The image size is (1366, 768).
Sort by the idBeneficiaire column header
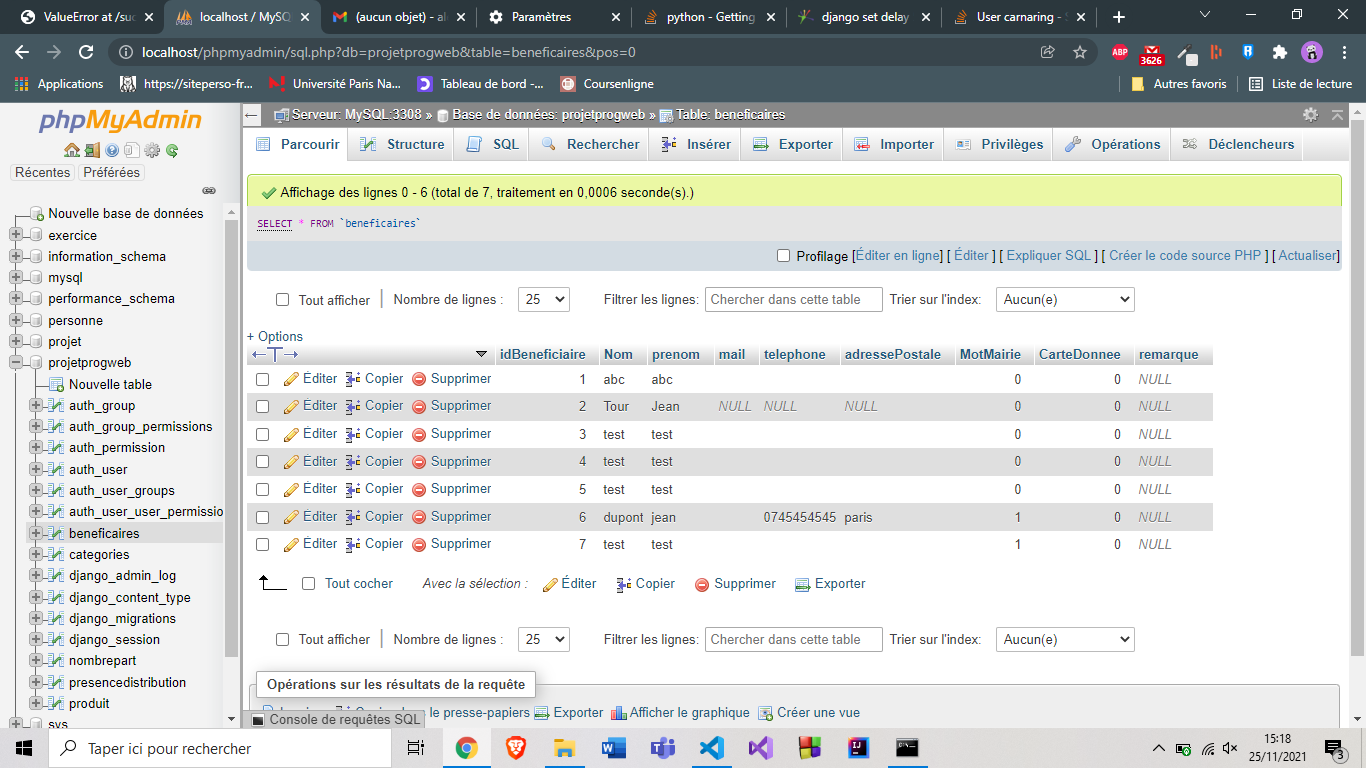[542, 355]
